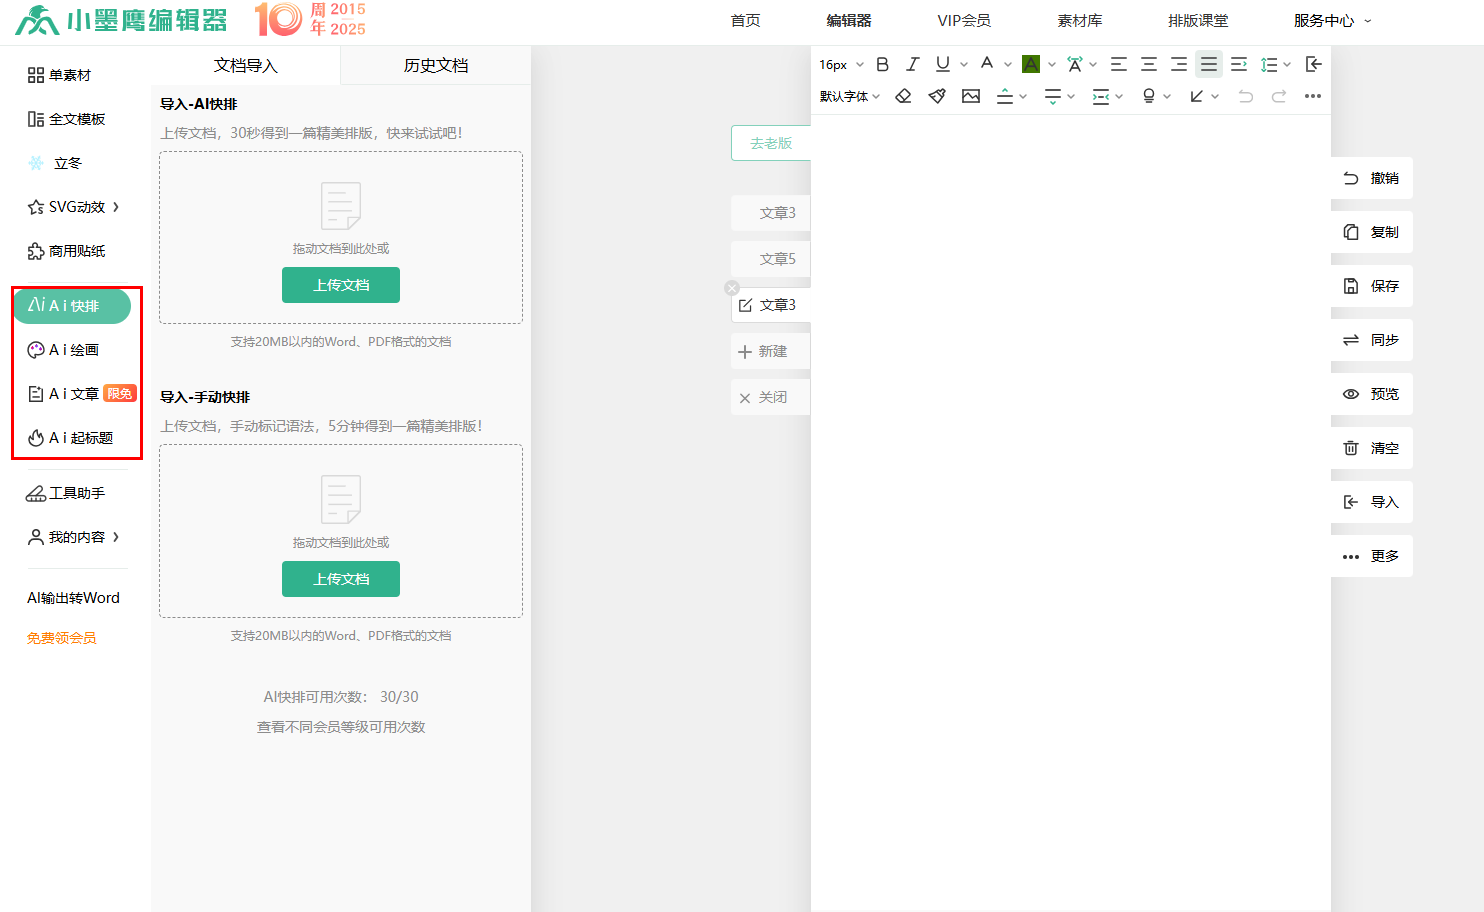
Task: Select the format painter brush tool
Action: (x=937, y=96)
